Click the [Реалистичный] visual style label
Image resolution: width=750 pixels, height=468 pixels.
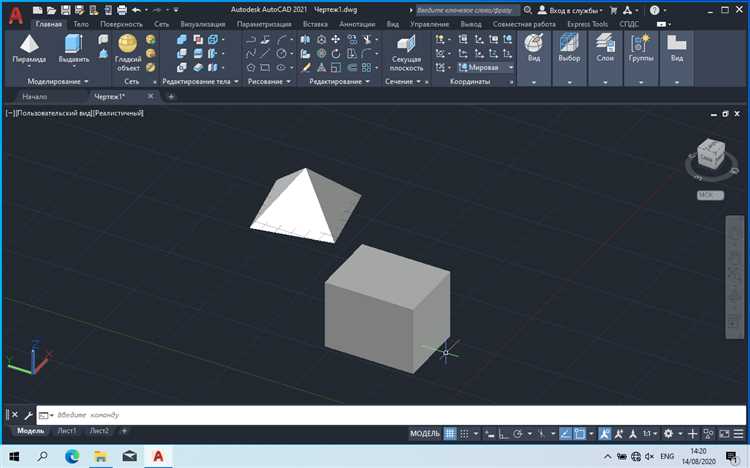(x=118, y=113)
